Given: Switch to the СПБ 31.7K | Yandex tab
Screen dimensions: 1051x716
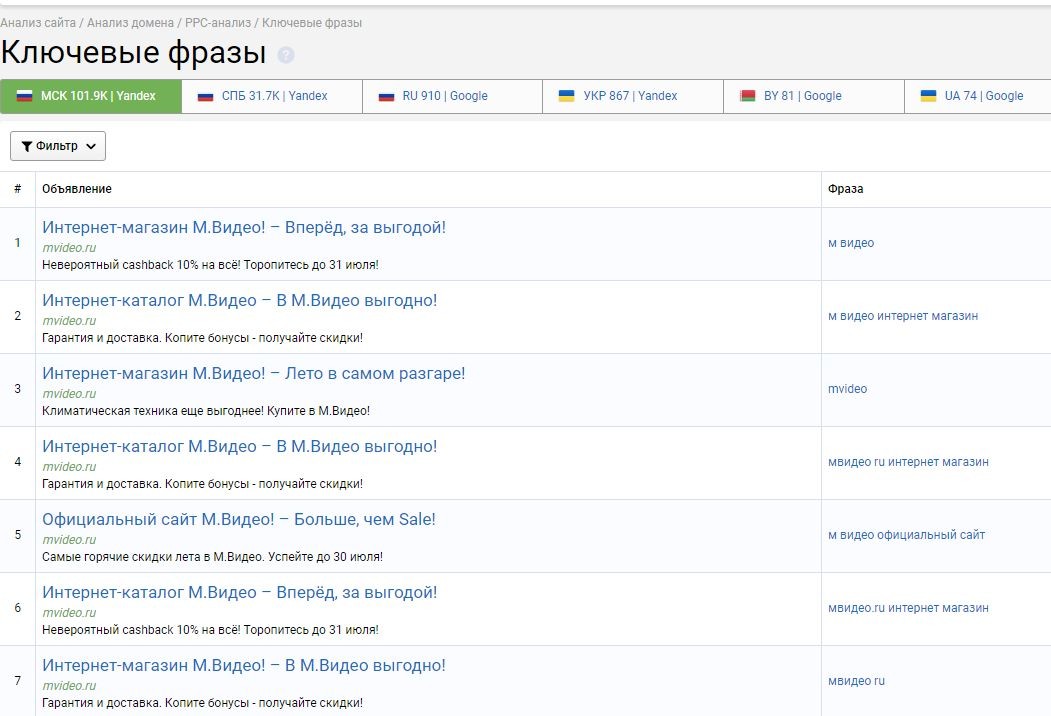Looking at the screenshot, I should click(x=272, y=96).
